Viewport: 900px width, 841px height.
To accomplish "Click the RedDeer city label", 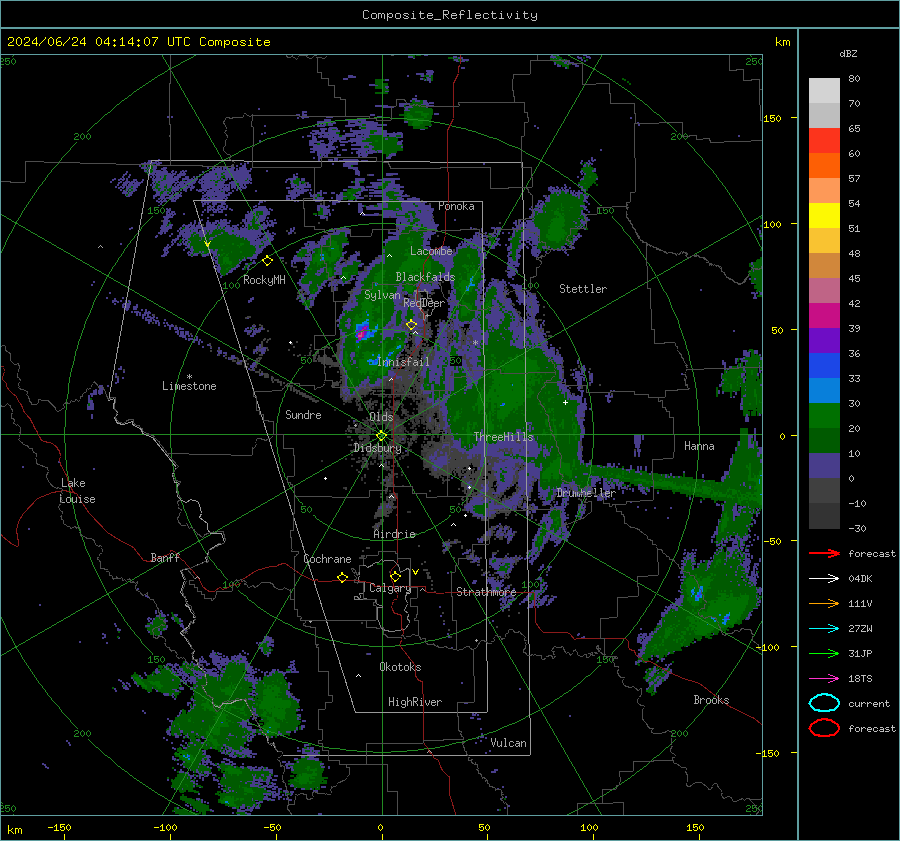I will (x=424, y=303).
